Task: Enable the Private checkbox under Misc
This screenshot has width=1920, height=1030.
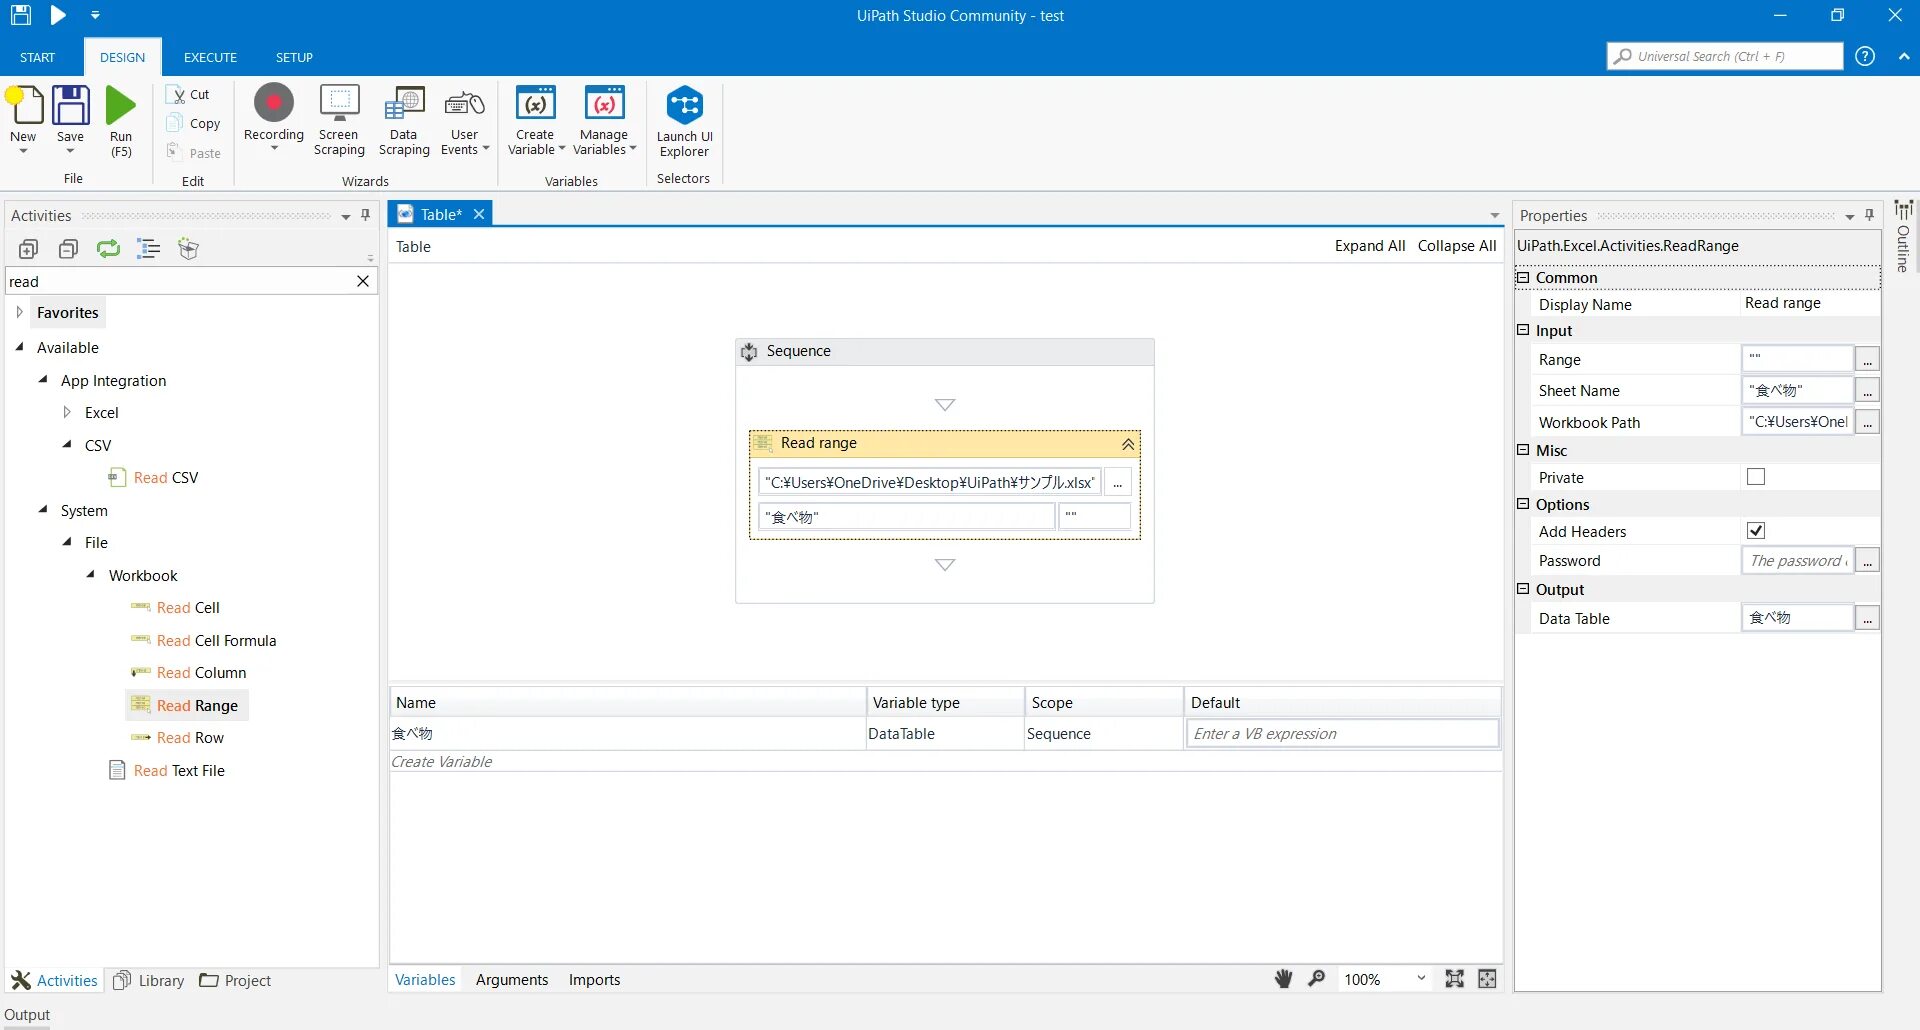Action: (1755, 476)
